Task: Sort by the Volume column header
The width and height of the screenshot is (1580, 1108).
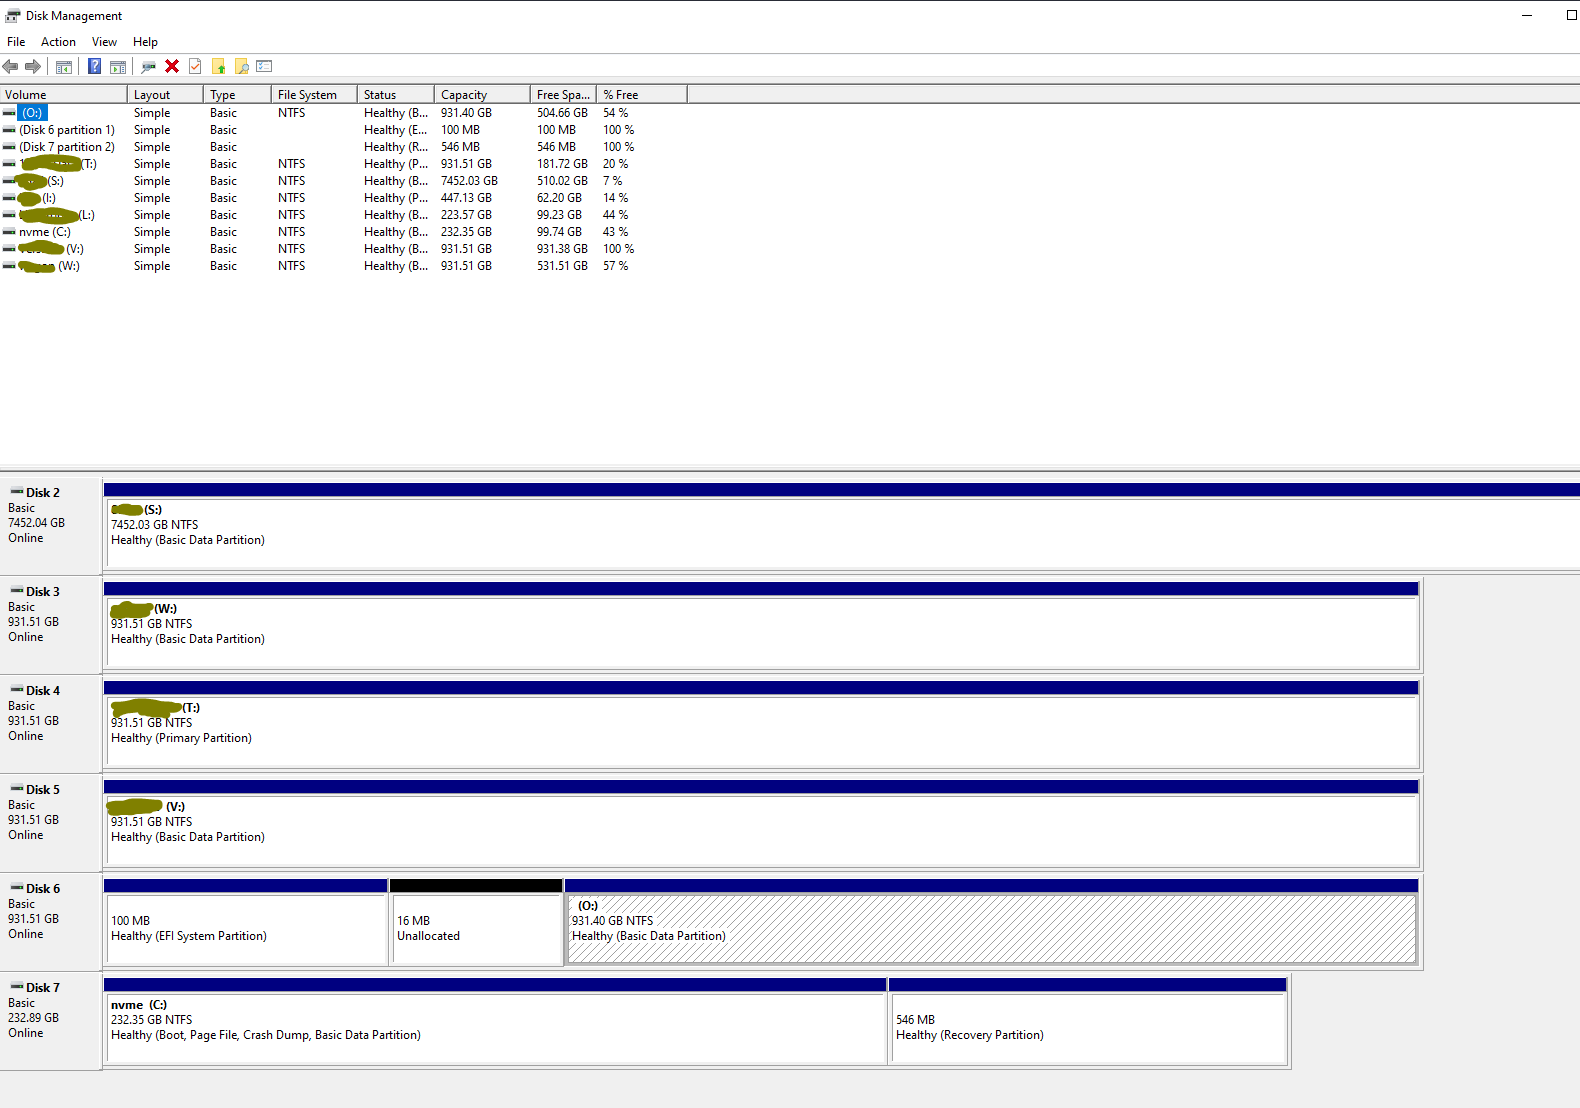Action: pos(64,95)
